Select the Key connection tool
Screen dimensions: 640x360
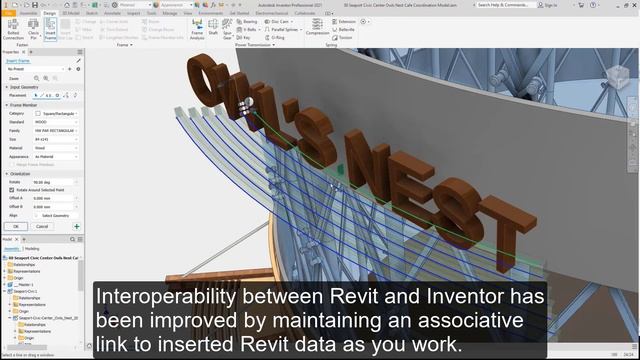pos(244,38)
